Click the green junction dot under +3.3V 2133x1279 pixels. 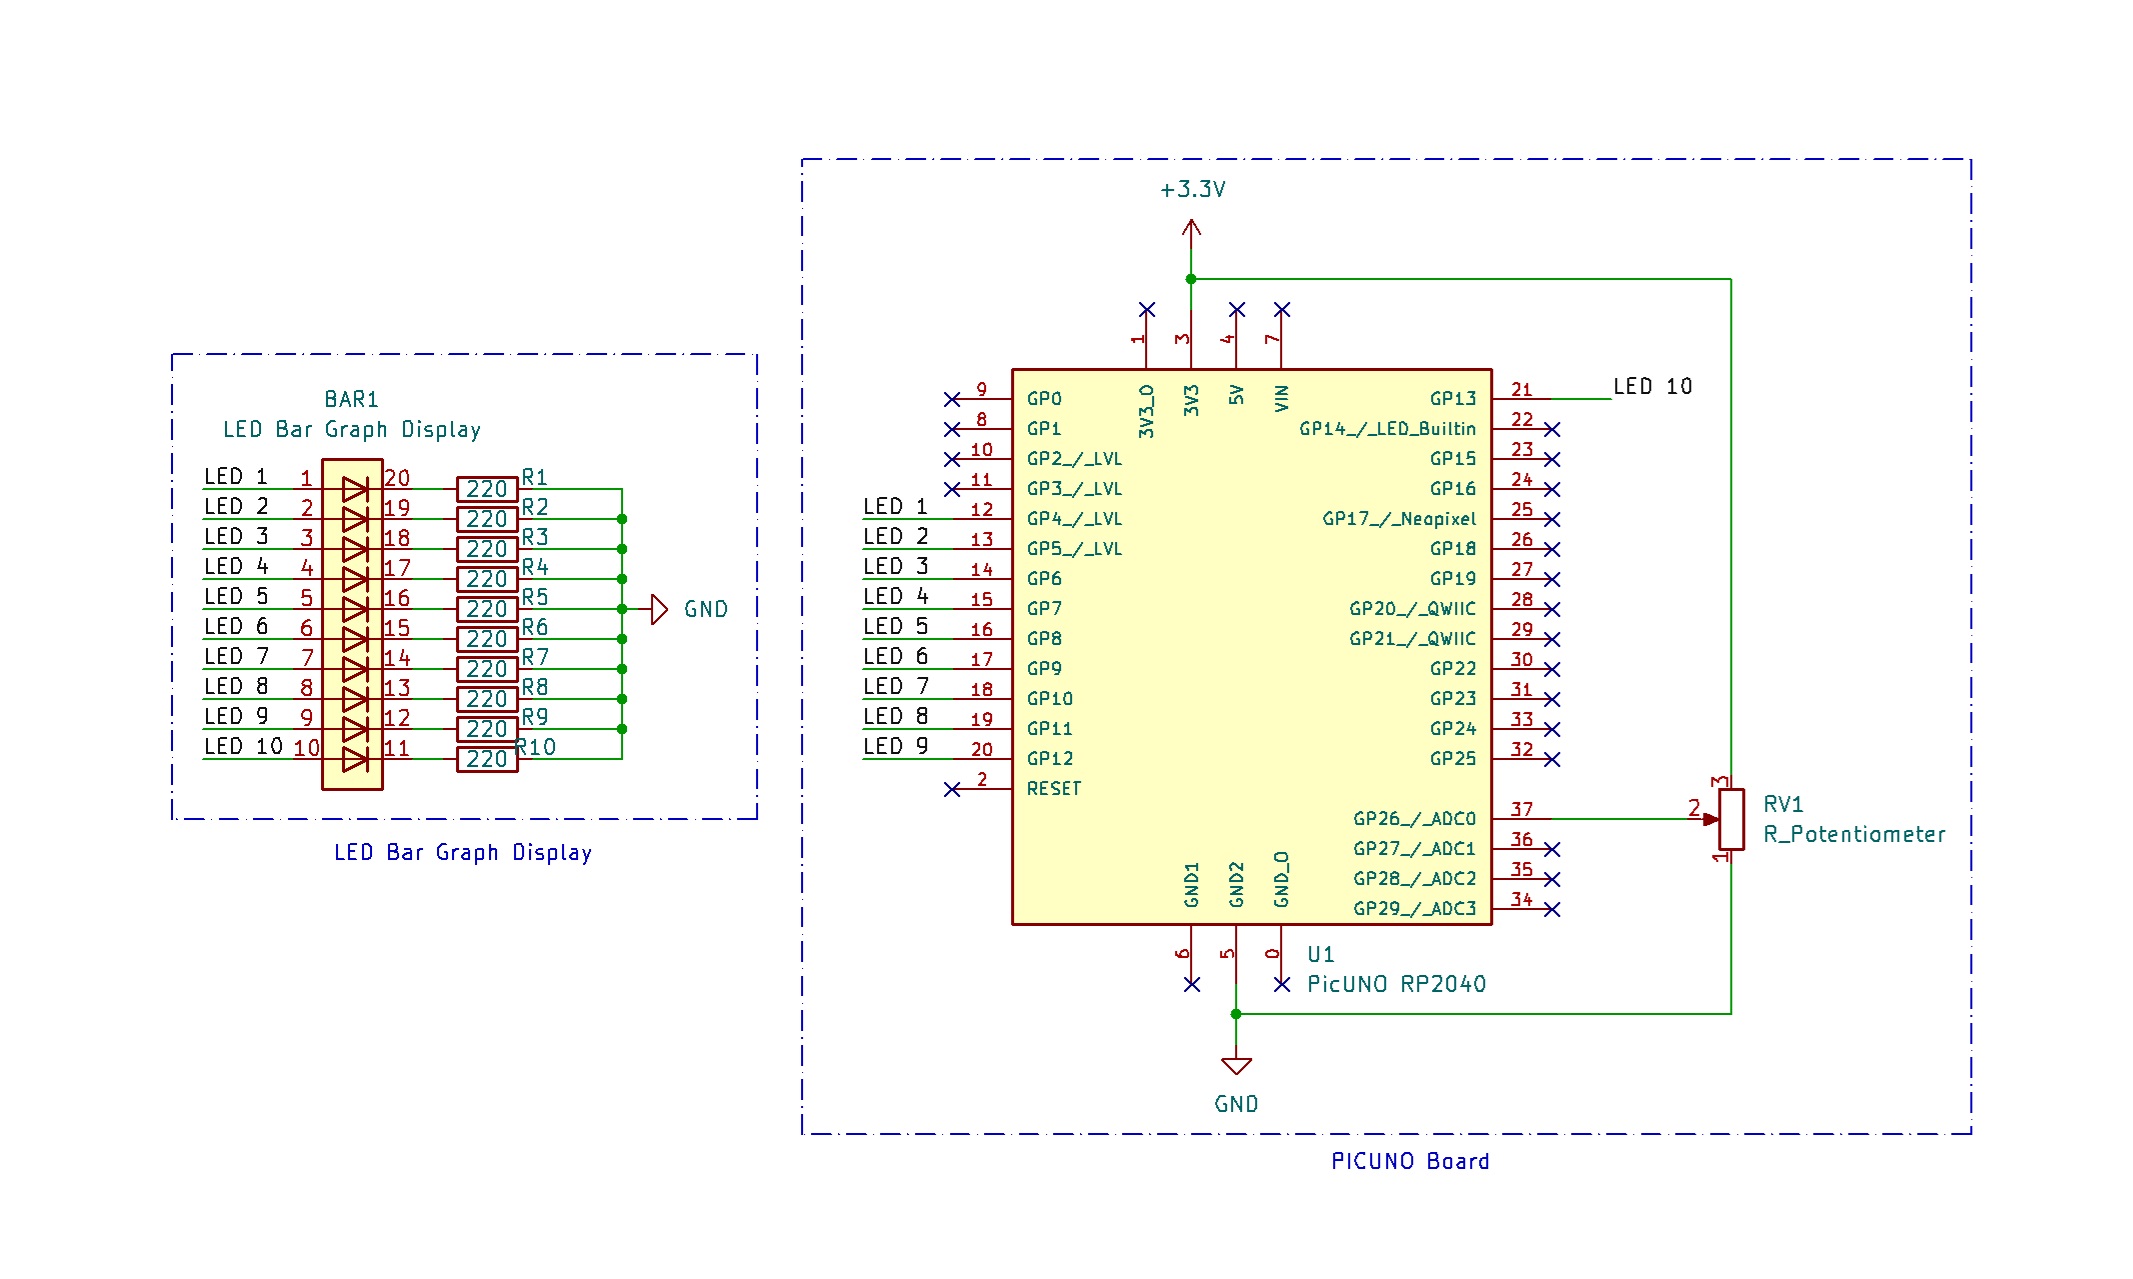[1190, 277]
